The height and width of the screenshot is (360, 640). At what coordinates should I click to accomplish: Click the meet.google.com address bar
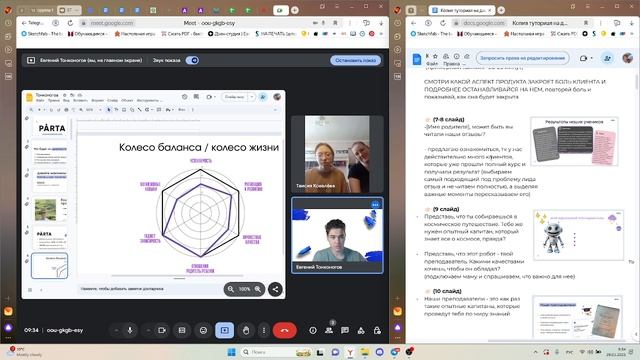111,23
